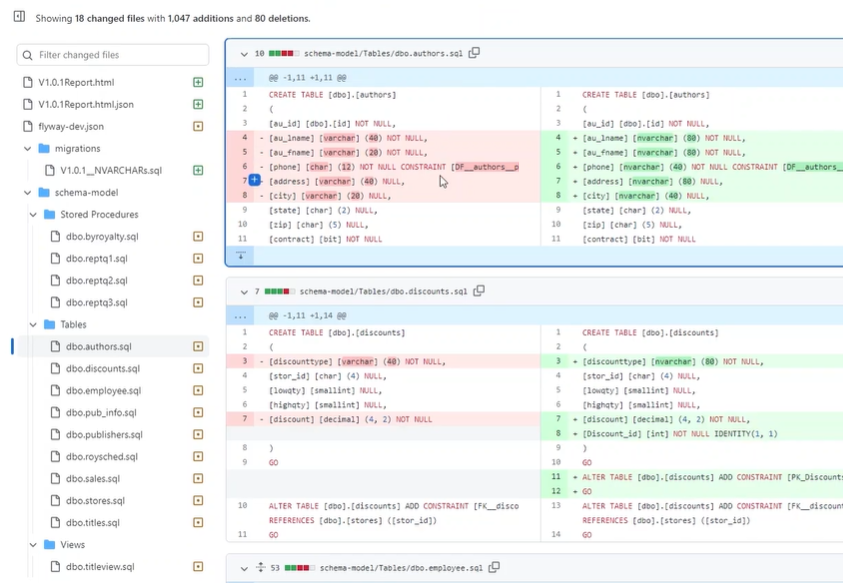The width and height of the screenshot is (843, 583).
Task: Copy dbo.authors.sql file path
Action: 474,53
